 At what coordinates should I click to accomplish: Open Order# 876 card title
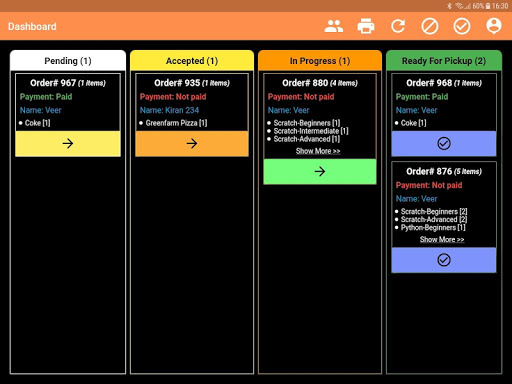pos(444,171)
